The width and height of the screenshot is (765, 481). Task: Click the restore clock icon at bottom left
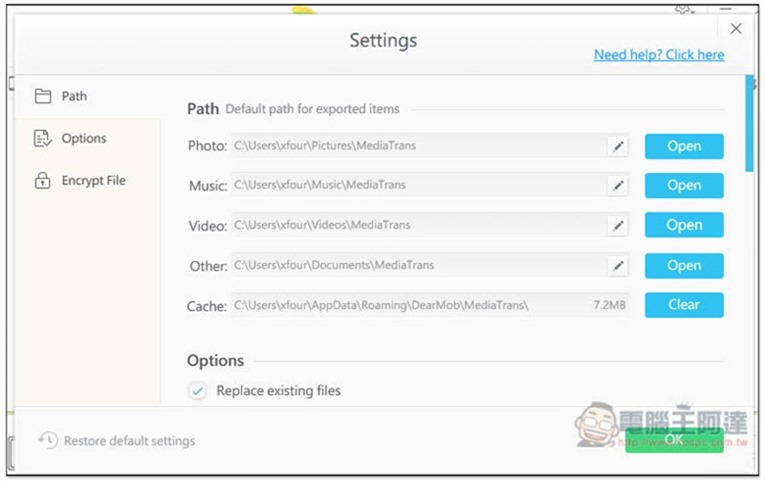click(x=48, y=441)
